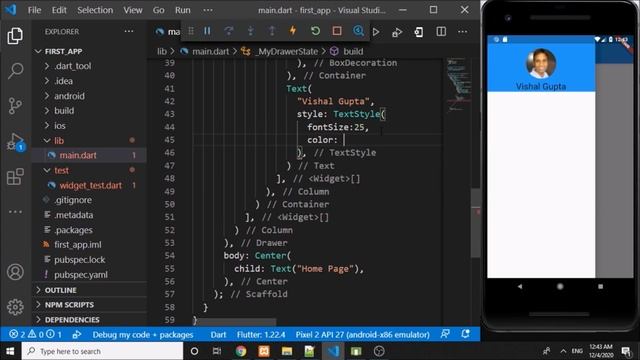Open the Edit menu
Viewport: 640px width, 360px height.
[x=59, y=10]
